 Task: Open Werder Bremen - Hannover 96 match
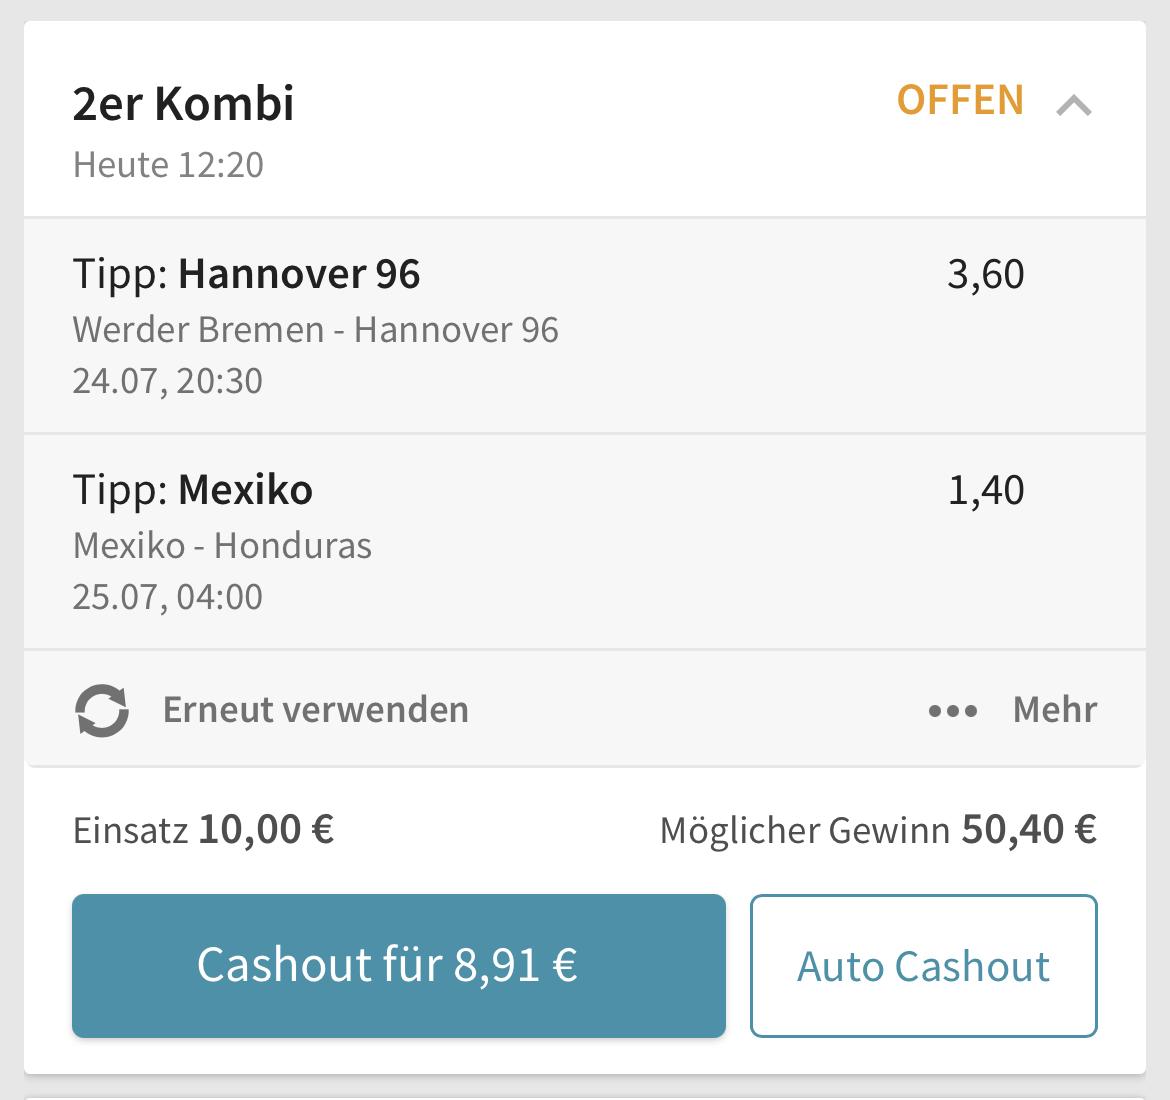[315, 330]
